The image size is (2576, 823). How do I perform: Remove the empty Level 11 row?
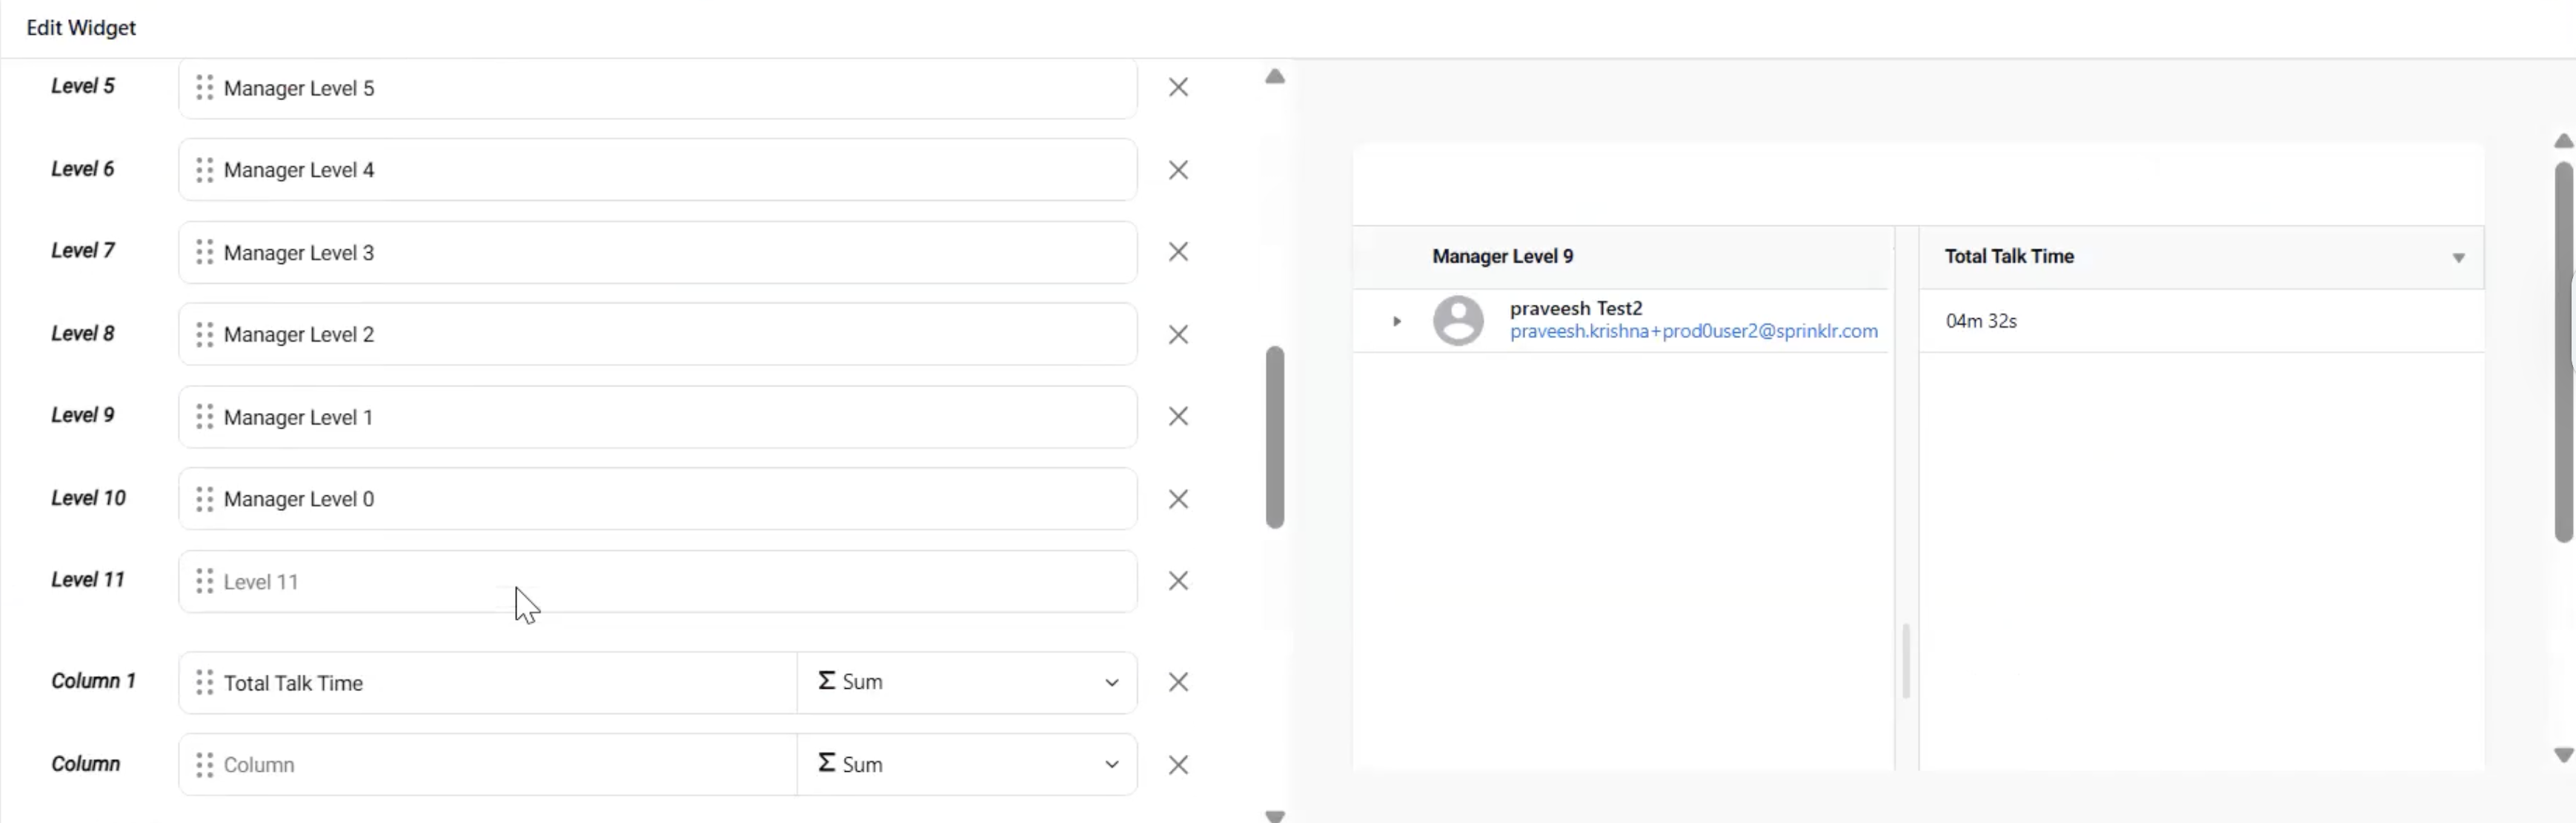coord(1178,581)
